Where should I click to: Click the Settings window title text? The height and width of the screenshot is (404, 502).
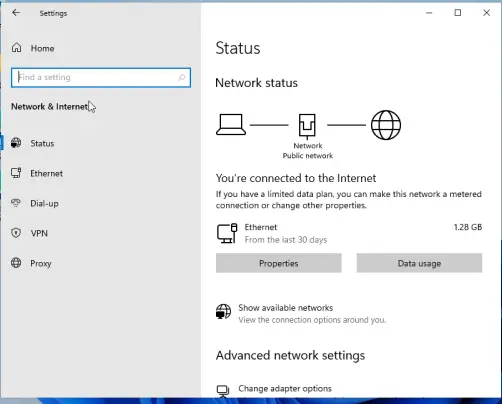(53, 13)
